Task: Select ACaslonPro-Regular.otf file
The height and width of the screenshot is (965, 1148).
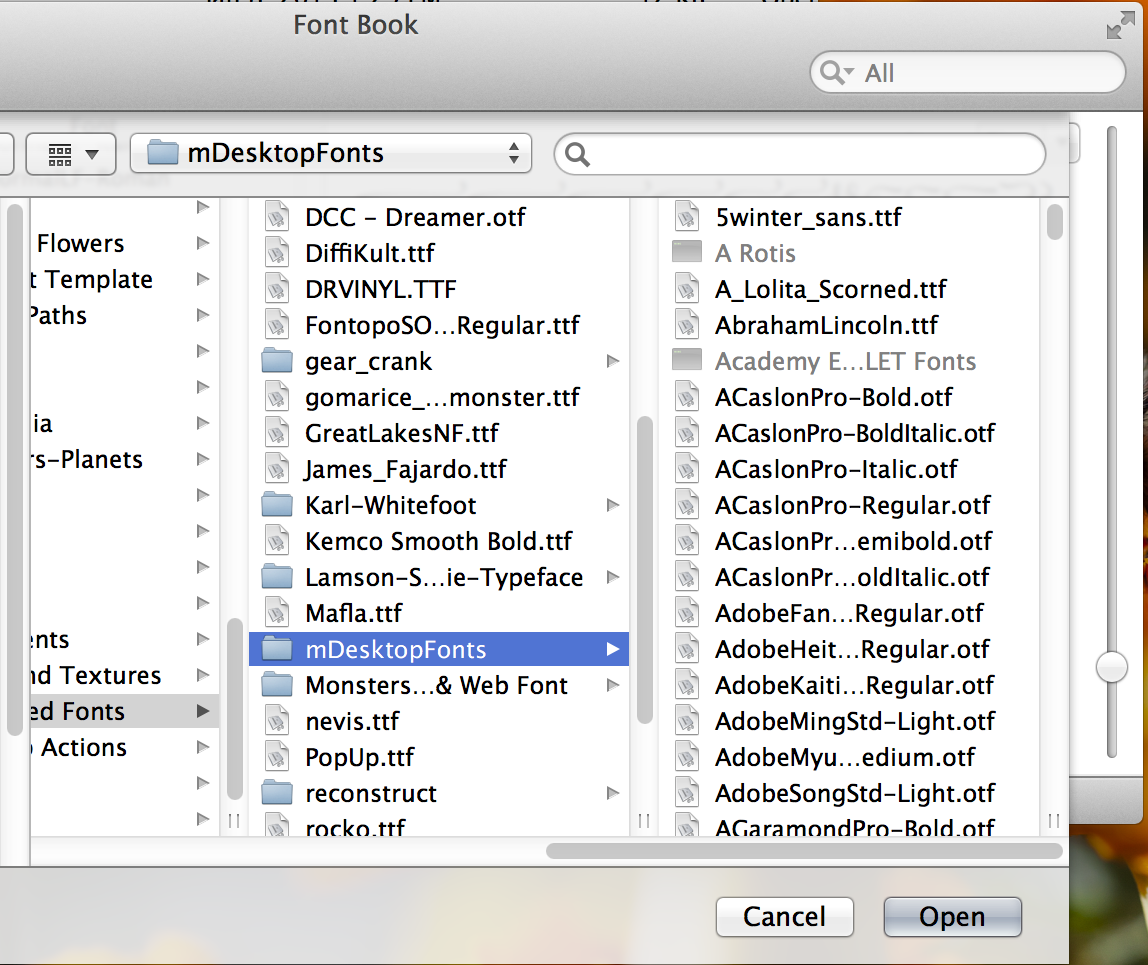Action: point(849,505)
